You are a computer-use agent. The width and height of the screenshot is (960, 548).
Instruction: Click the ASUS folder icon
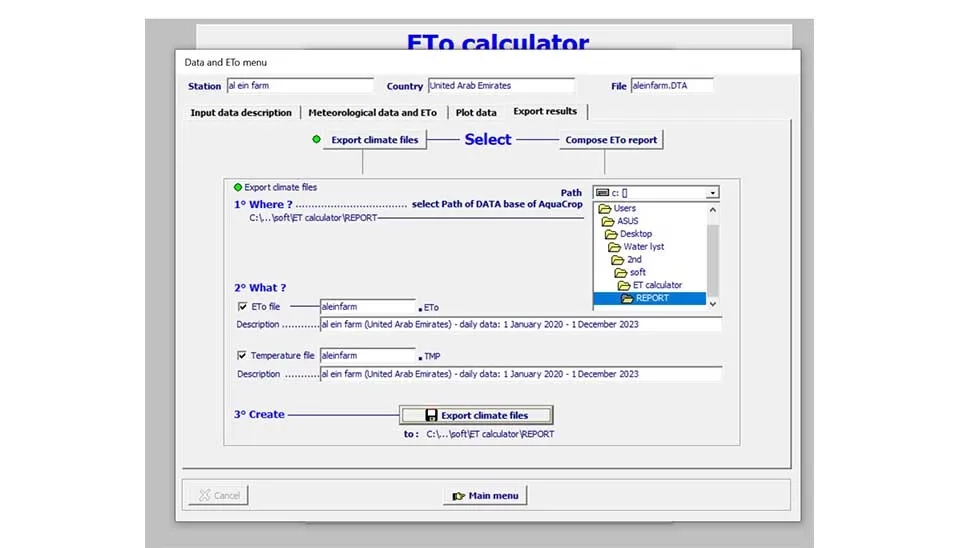[x=608, y=221]
